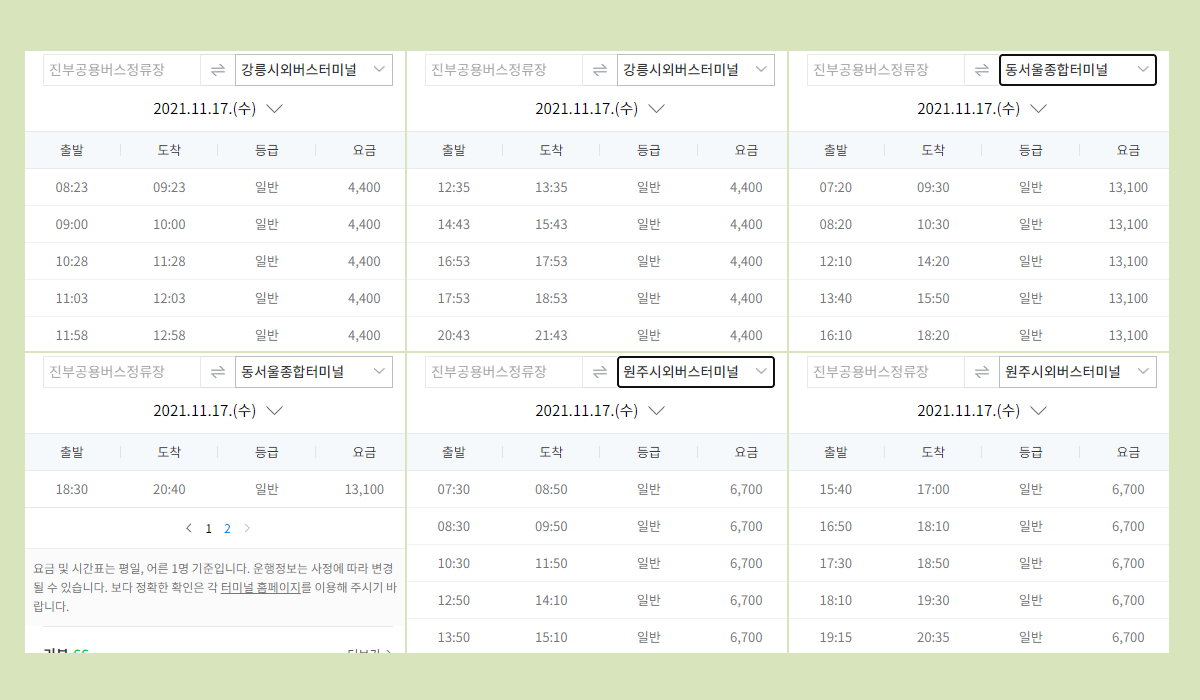Swap departure and arrival in the middle 강릉 panel
1200x700 pixels.
point(599,69)
